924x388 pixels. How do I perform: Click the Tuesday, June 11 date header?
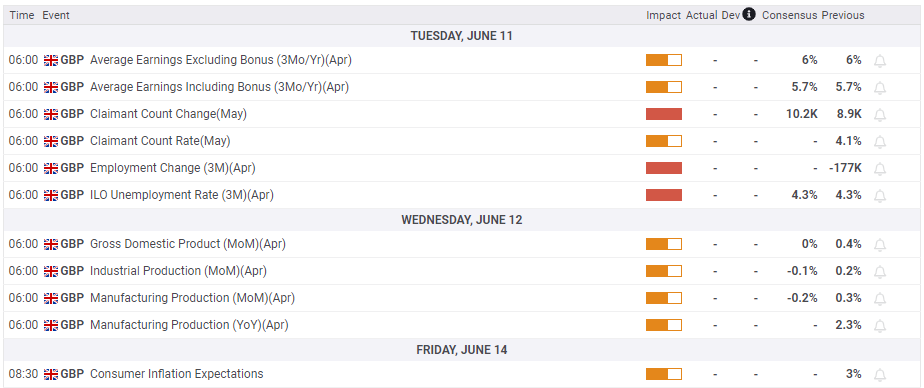[x=462, y=36]
